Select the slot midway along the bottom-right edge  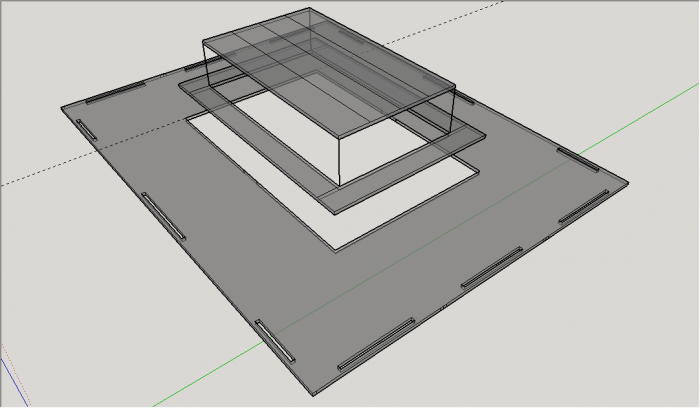pyautogui.click(x=492, y=268)
